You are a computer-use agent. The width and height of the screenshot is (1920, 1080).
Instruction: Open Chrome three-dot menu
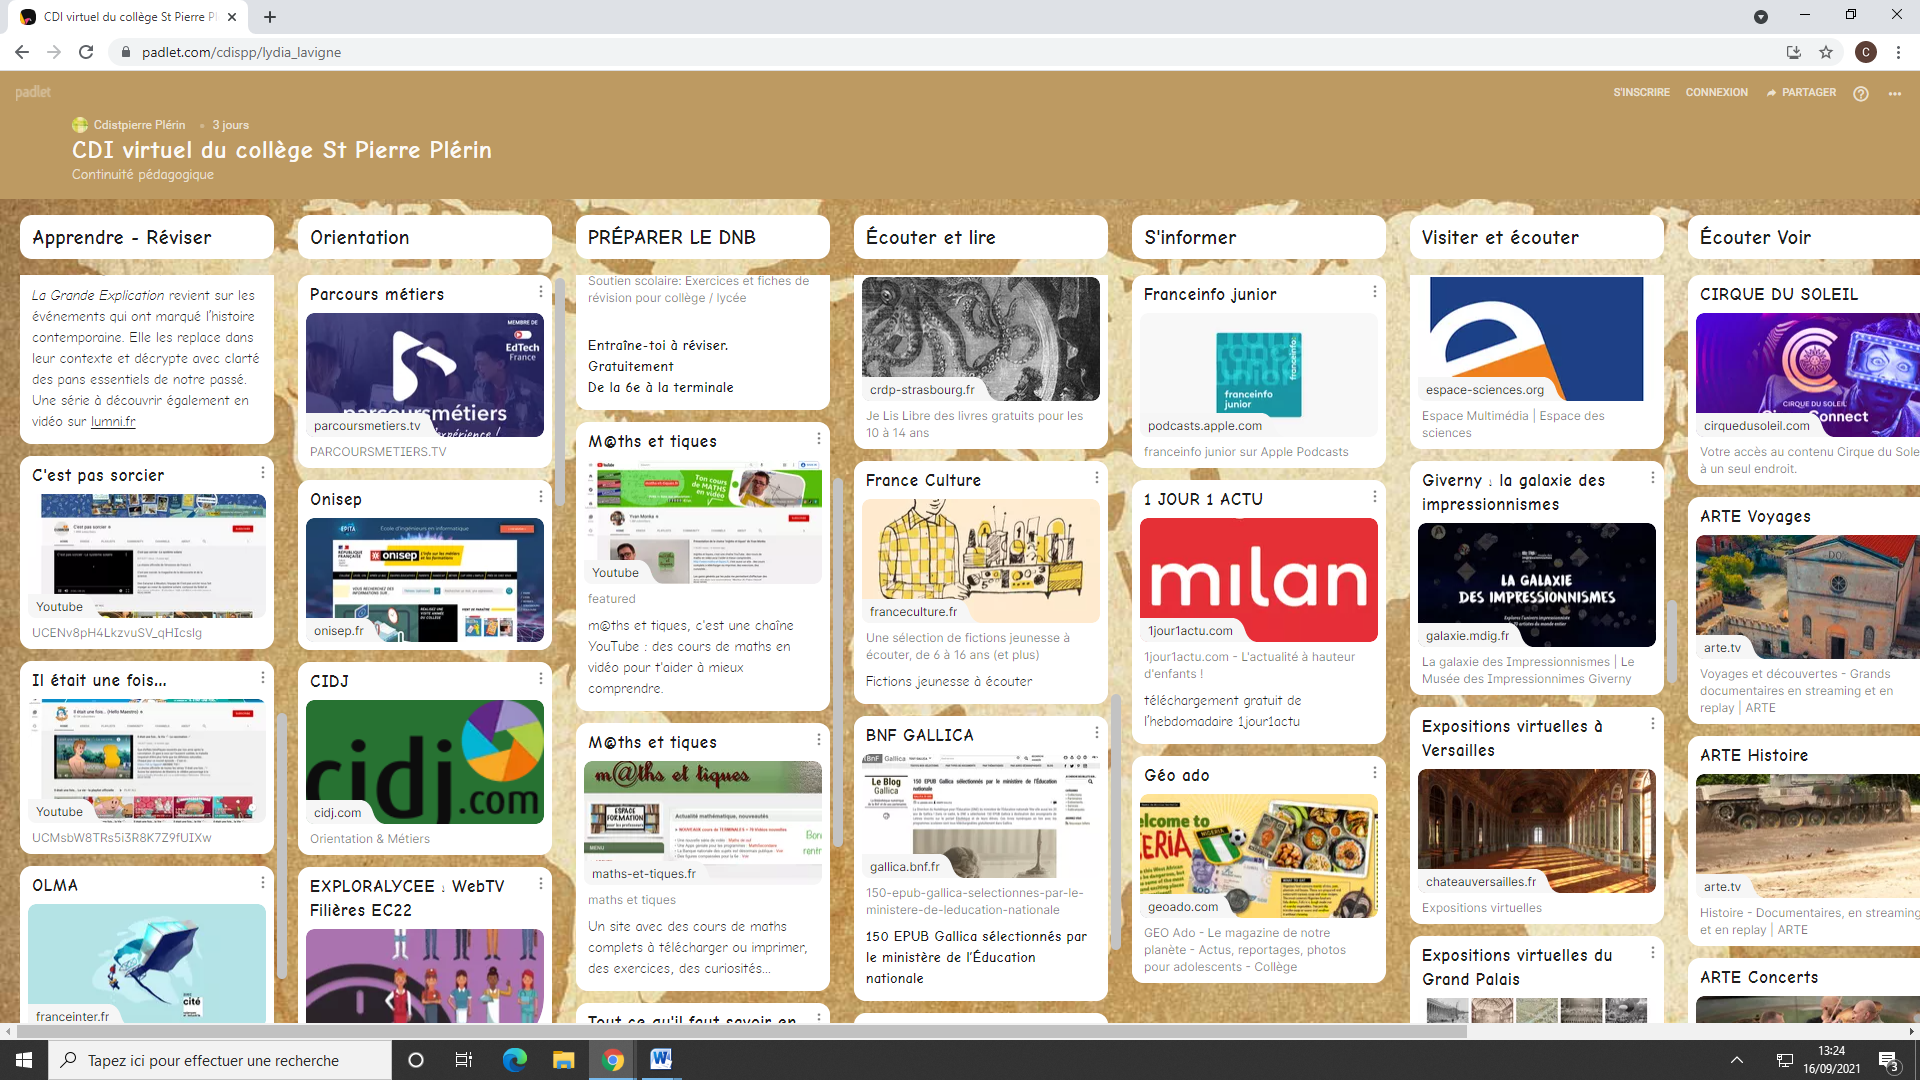(x=1898, y=52)
